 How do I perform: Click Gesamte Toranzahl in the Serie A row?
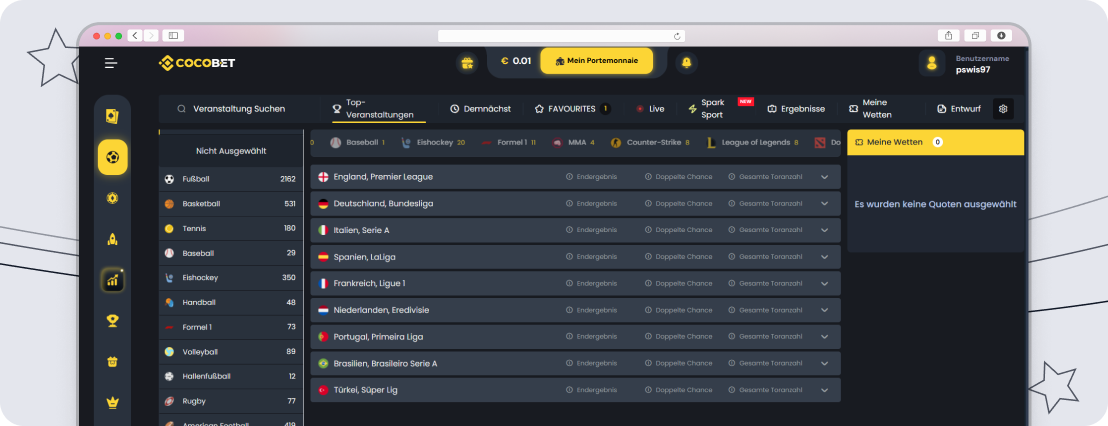tap(765, 230)
